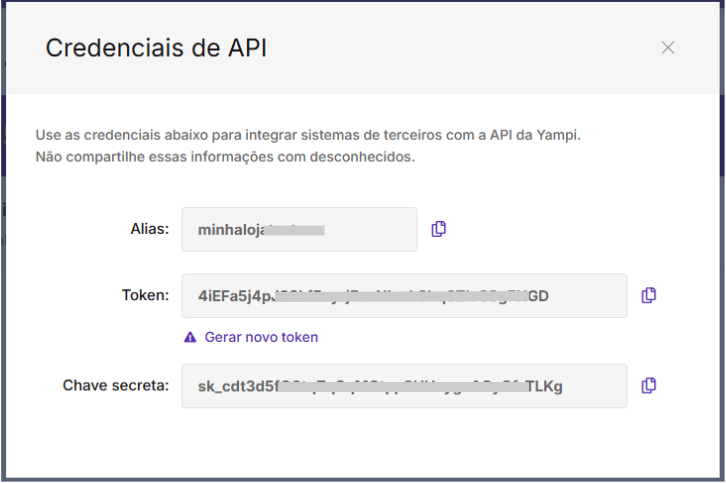This screenshot has width=726, height=483.
Task: Copy the Chave secreta via its copy icon
Action: click(648, 385)
